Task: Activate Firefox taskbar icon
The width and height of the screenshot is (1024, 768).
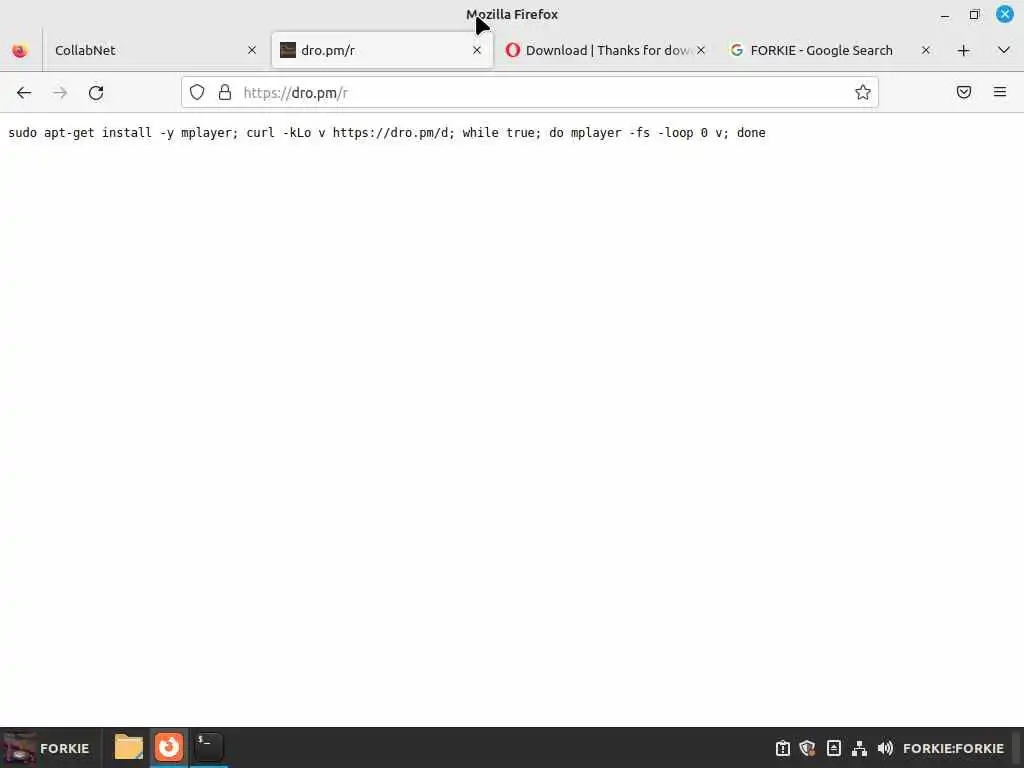Action: [x=168, y=747]
